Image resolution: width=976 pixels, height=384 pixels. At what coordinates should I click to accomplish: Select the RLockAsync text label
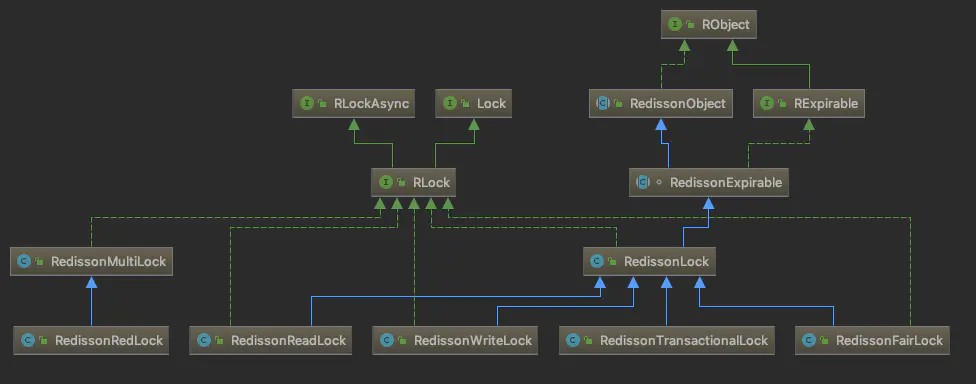click(x=372, y=103)
